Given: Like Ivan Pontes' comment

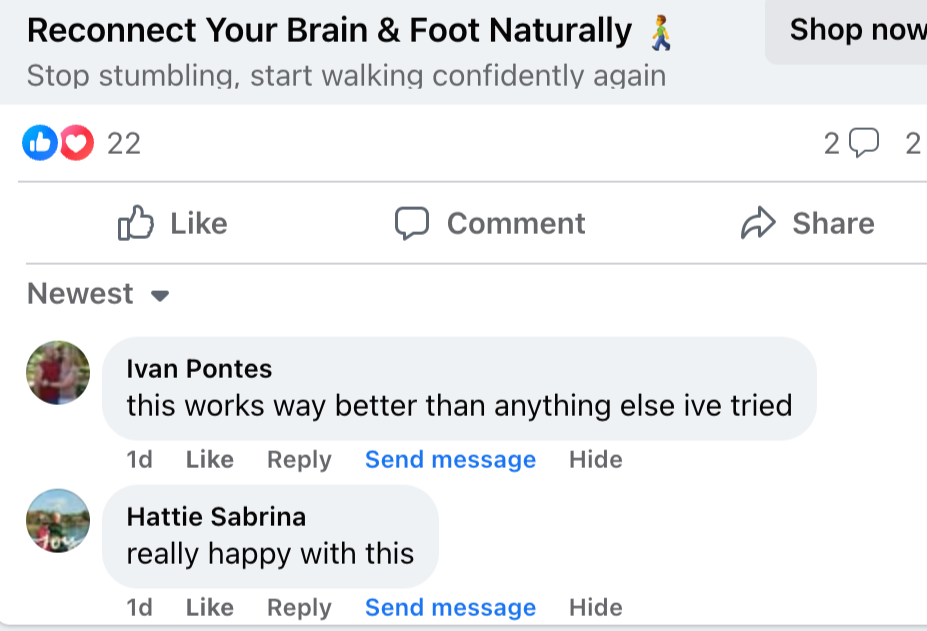Looking at the screenshot, I should 210,460.
